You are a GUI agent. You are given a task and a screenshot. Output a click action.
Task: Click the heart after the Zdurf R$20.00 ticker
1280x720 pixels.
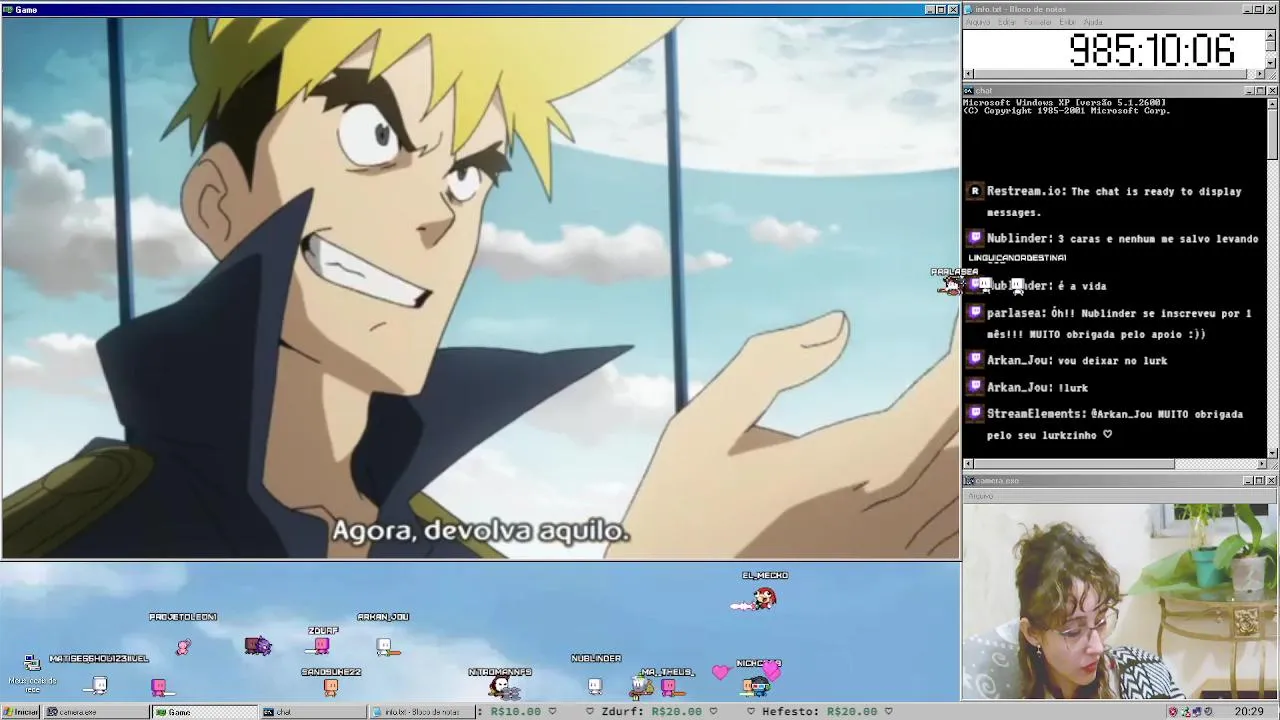point(713,711)
